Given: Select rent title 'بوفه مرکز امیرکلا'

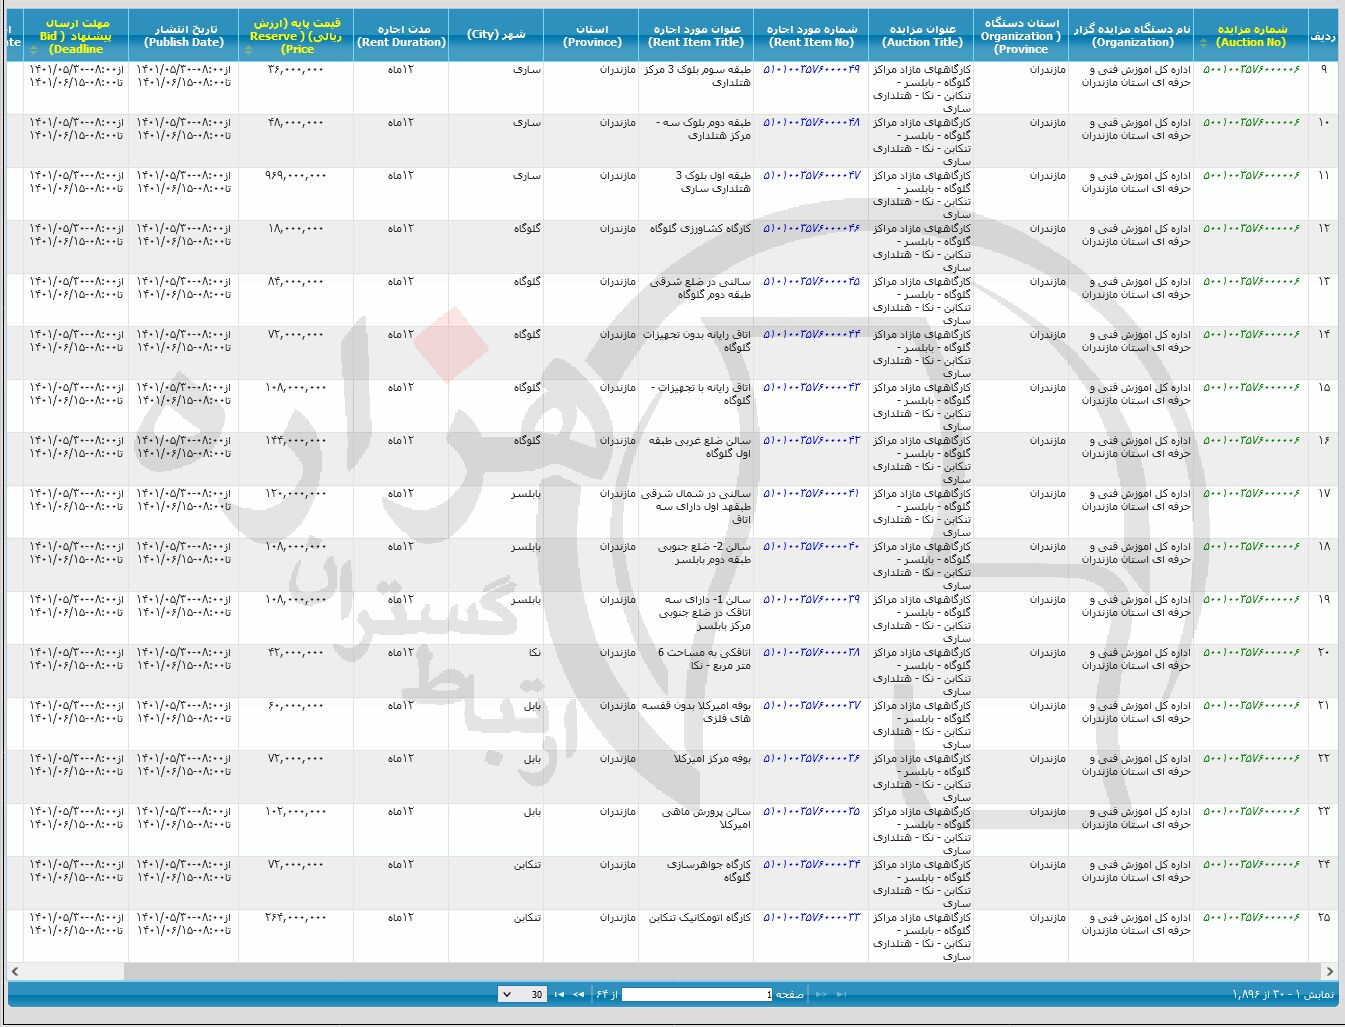Looking at the screenshot, I should point(712,759).
